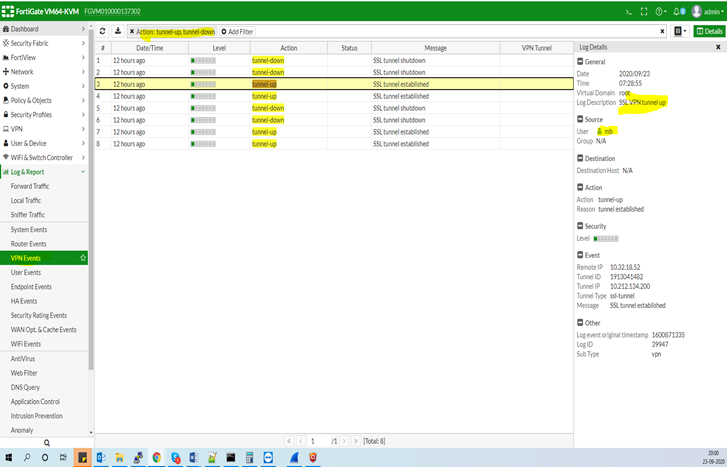The image size is (727, 467).
Task: Close the Log Details panel
Action: click(718, 47)
